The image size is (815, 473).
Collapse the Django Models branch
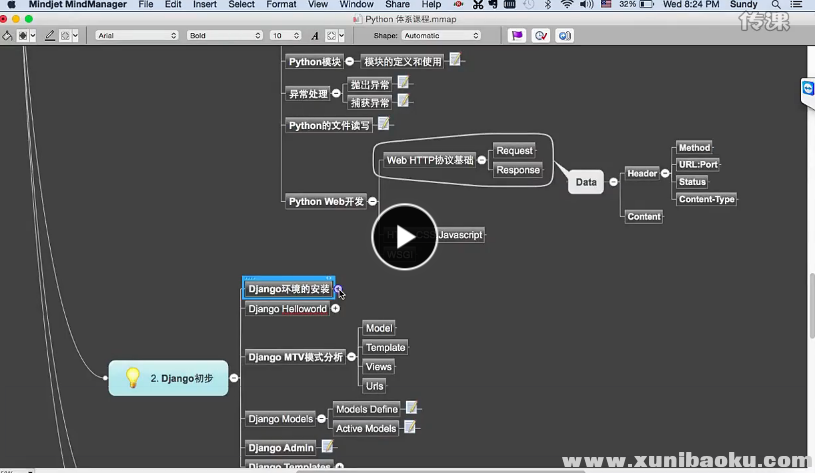pyautogui.click(x=322, y=419)
